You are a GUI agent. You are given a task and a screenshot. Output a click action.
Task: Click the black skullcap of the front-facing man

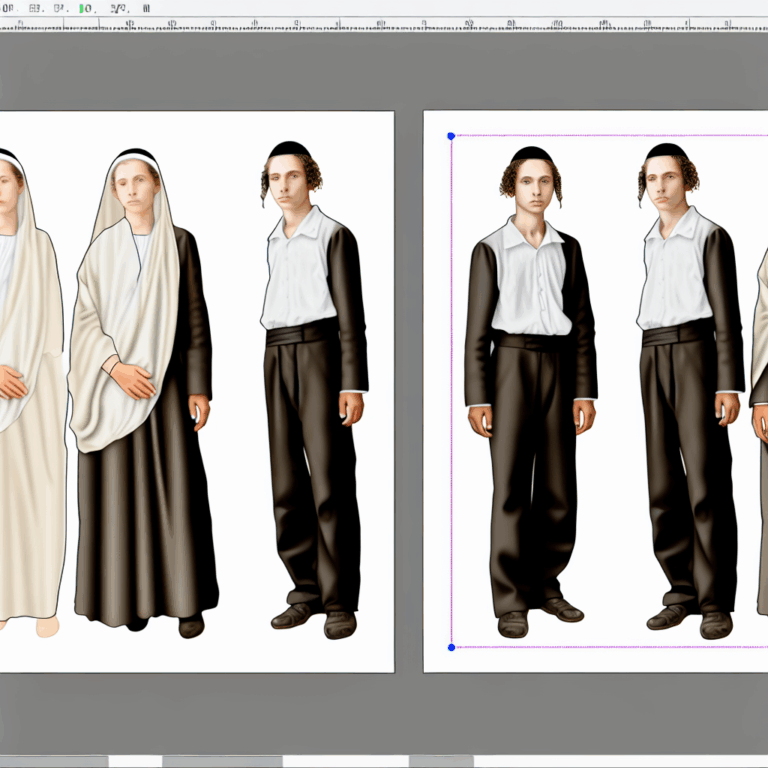[530, 154]
